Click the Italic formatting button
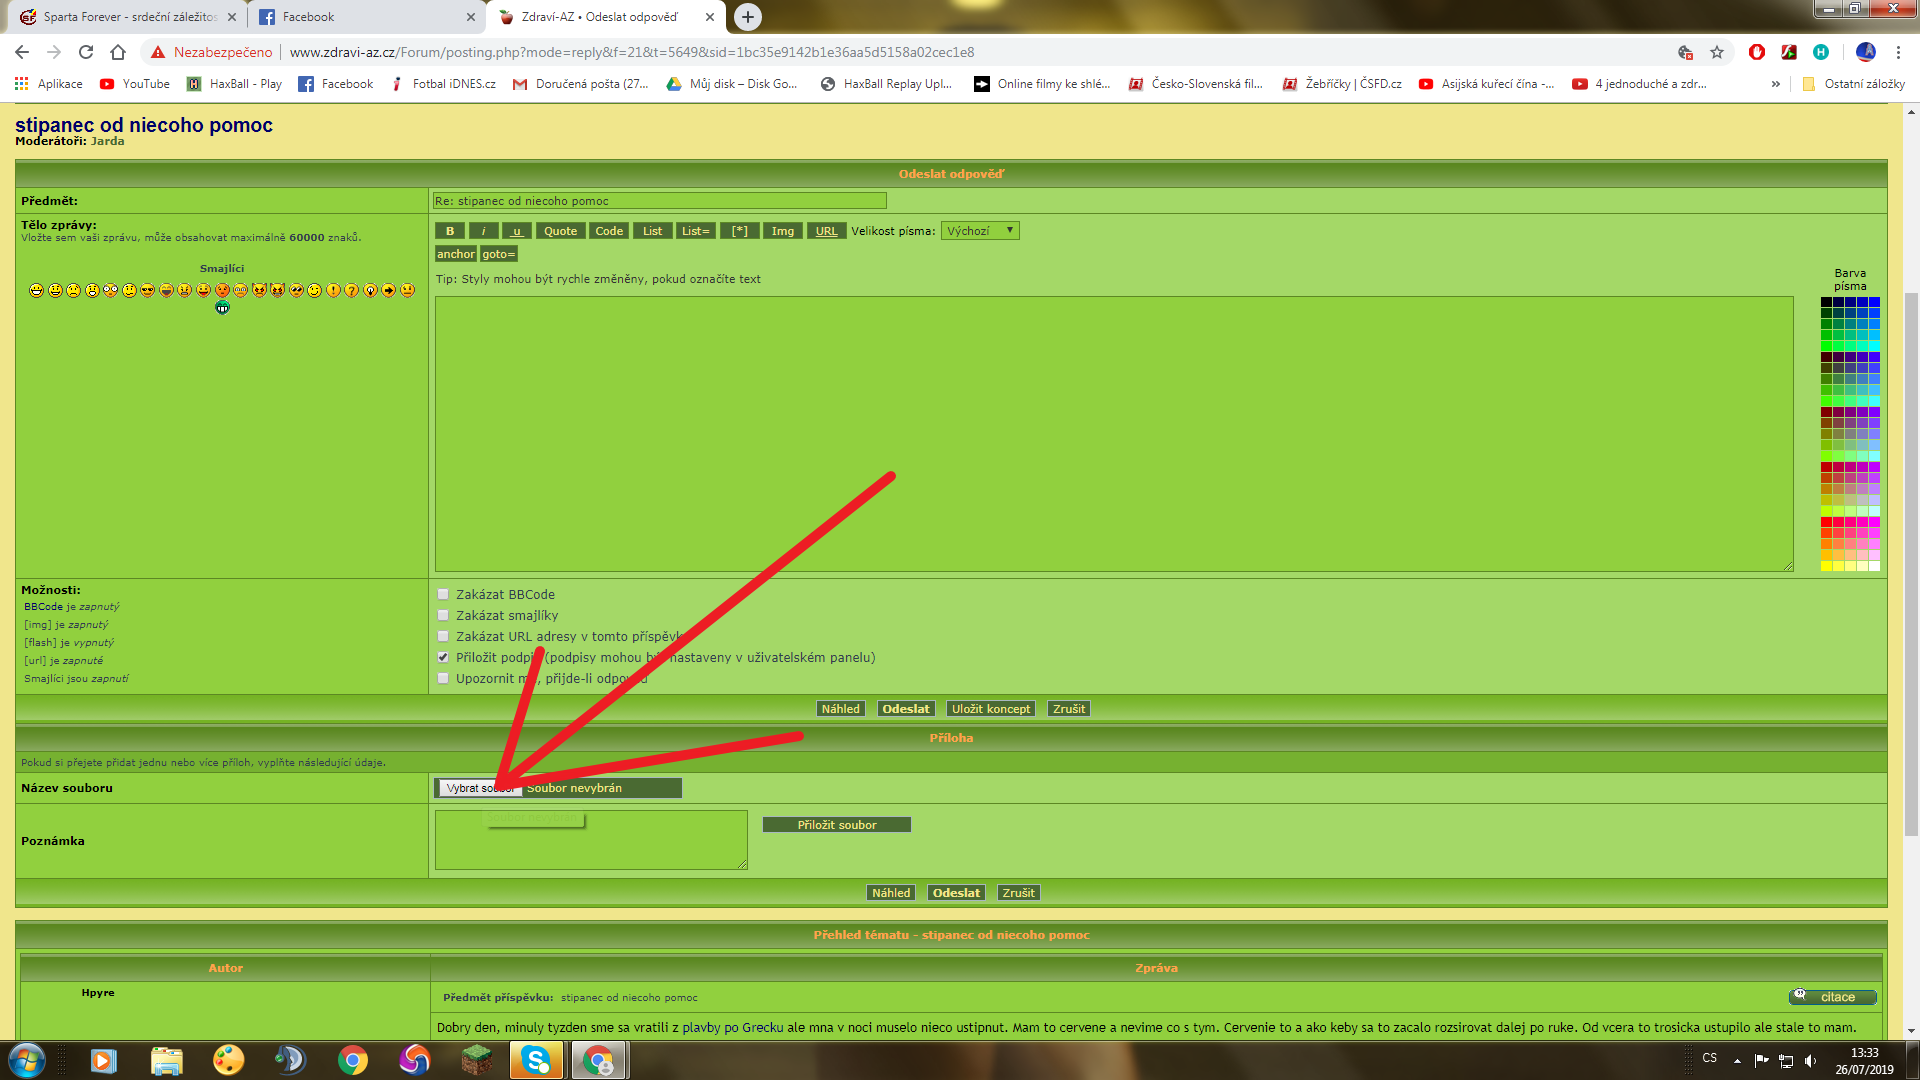 483,231
